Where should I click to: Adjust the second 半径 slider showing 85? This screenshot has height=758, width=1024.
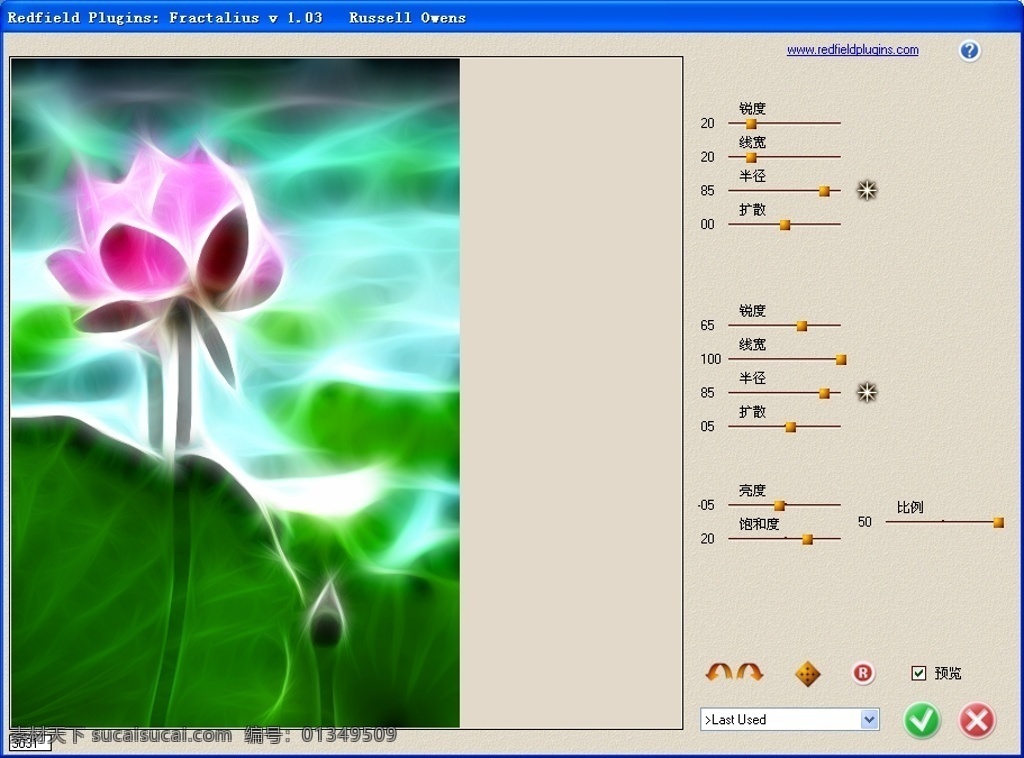click(784, 393)
